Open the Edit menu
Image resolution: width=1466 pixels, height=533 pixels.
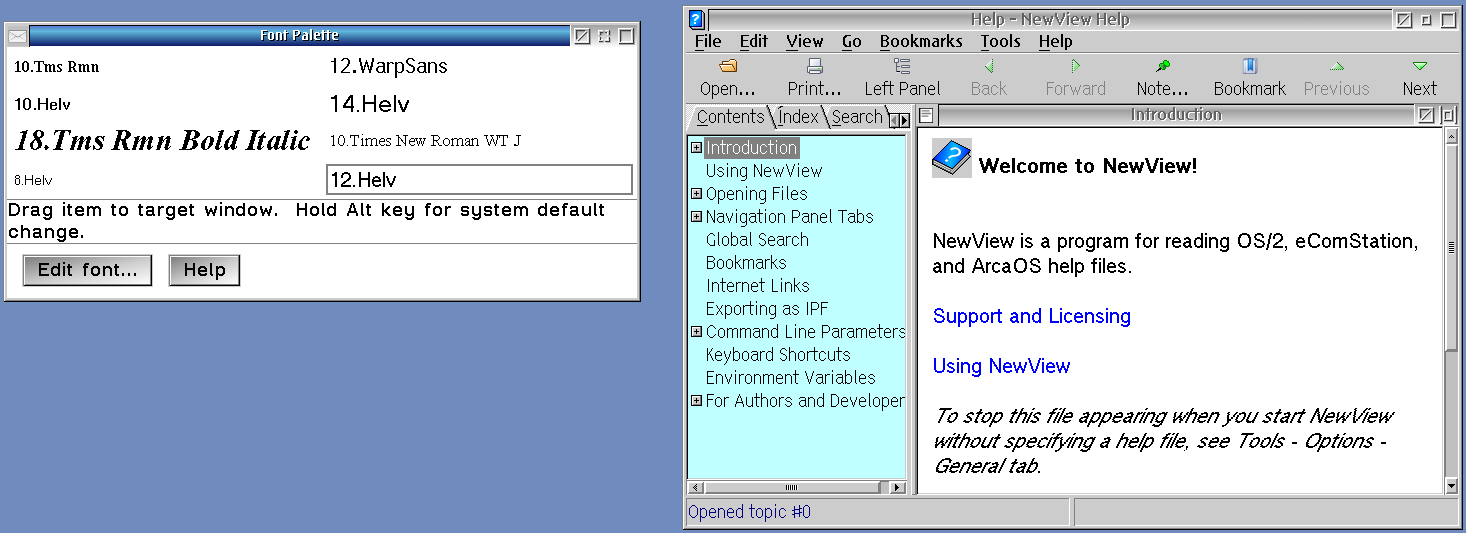[x=754, y=41]
